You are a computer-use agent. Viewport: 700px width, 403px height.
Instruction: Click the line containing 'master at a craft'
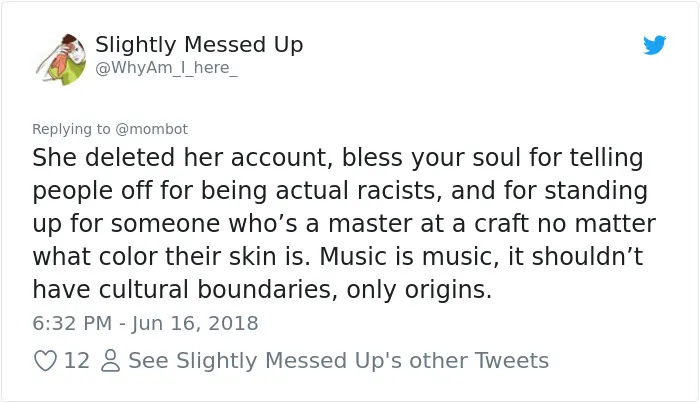(x=344, y=224)
